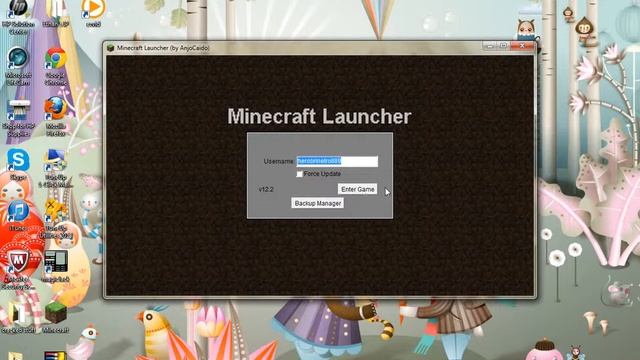The image size is (640, 360).
Task: Click the Username label text
Action: [279, 161]
